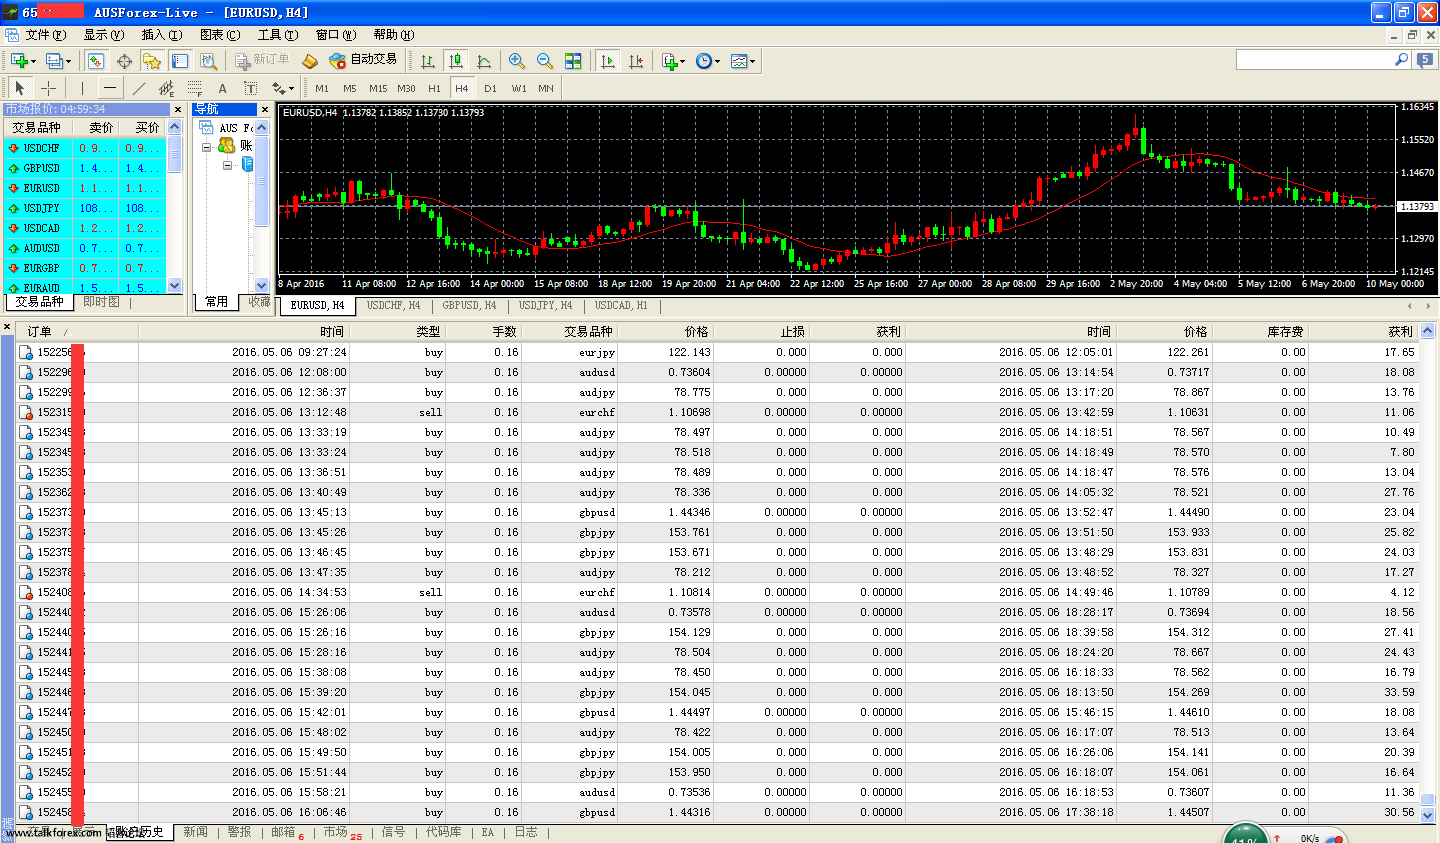The height and width of the screenshot is (843, 1440).
Task: Open 日志 journal terminal tab
Action: tap(525, 832)
